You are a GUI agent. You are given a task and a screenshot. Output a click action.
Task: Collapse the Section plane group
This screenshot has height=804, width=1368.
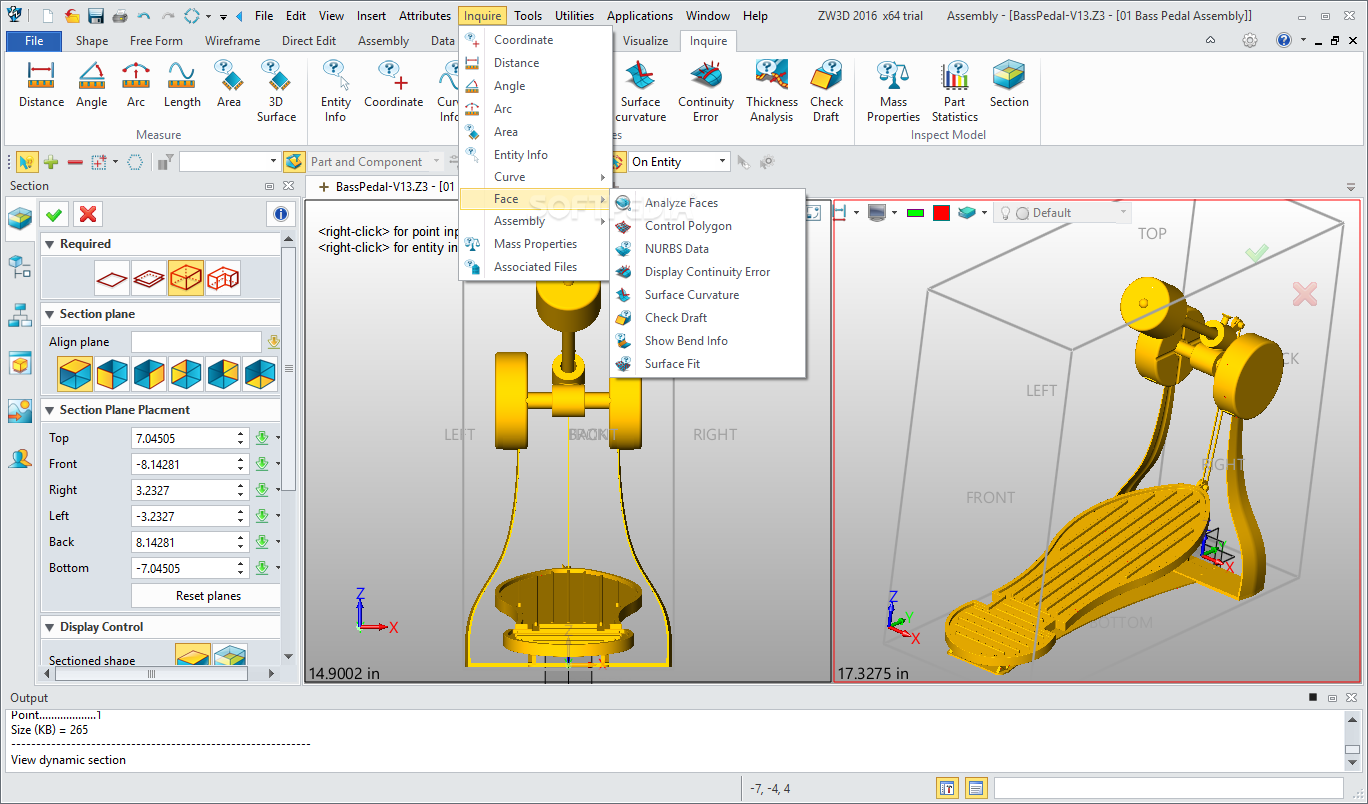50,314
